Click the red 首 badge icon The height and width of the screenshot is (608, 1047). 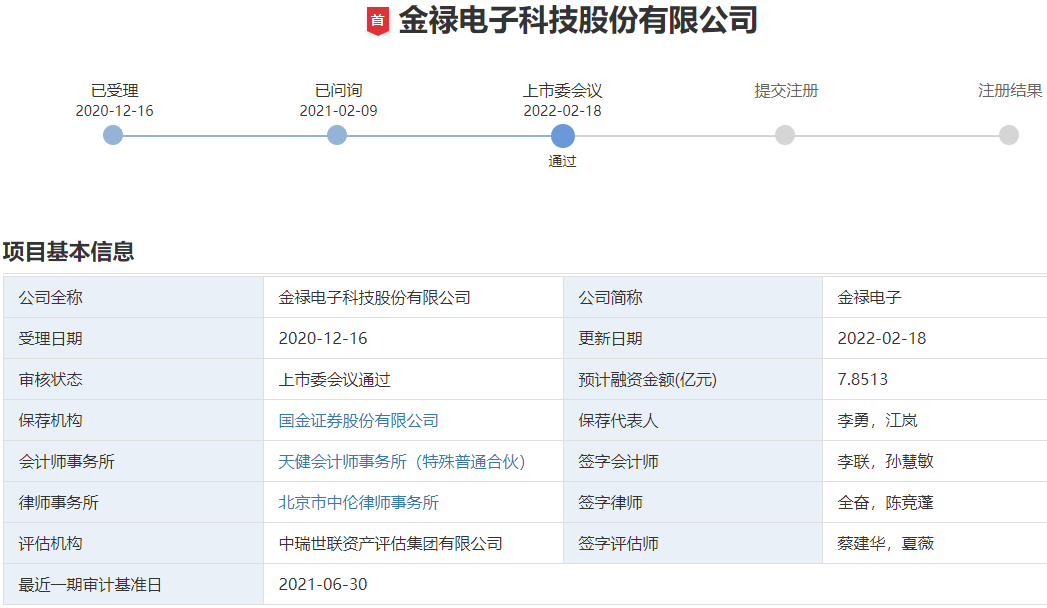point(377,19)
